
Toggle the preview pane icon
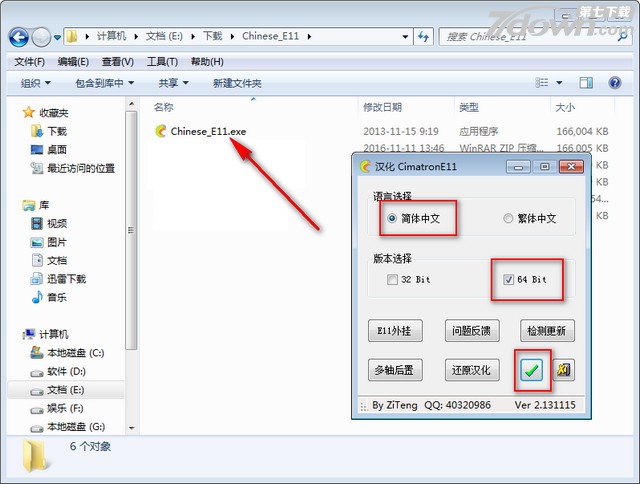586,83
